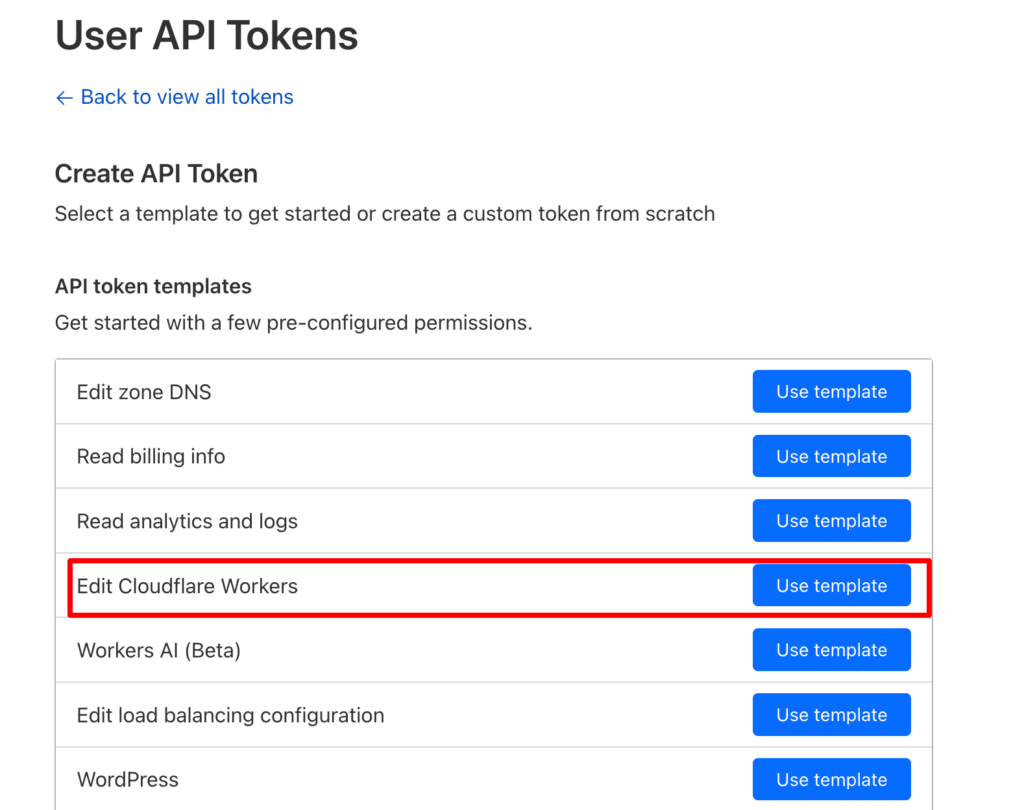Viewport: 1024px width, 810px height.
Task: Use template for WordPress
Action: 831,779
